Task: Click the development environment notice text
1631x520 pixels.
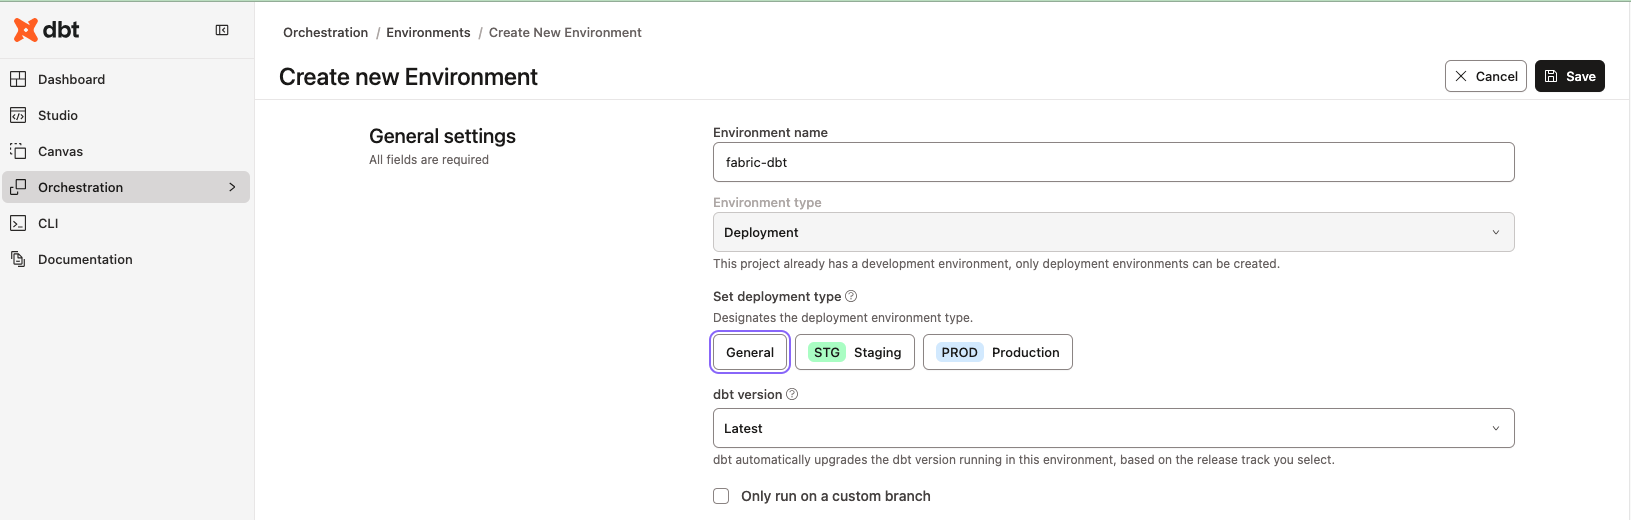Action: (996, 264)
